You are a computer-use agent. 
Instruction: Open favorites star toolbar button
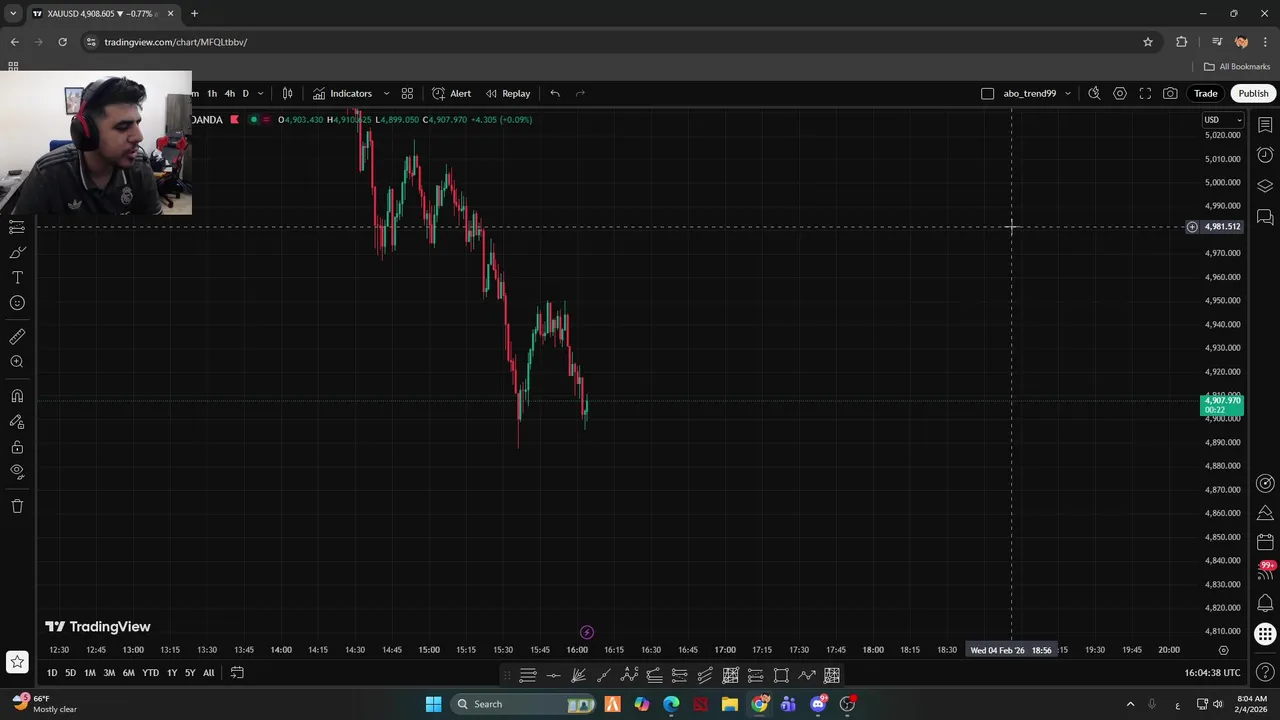[17, 661]
